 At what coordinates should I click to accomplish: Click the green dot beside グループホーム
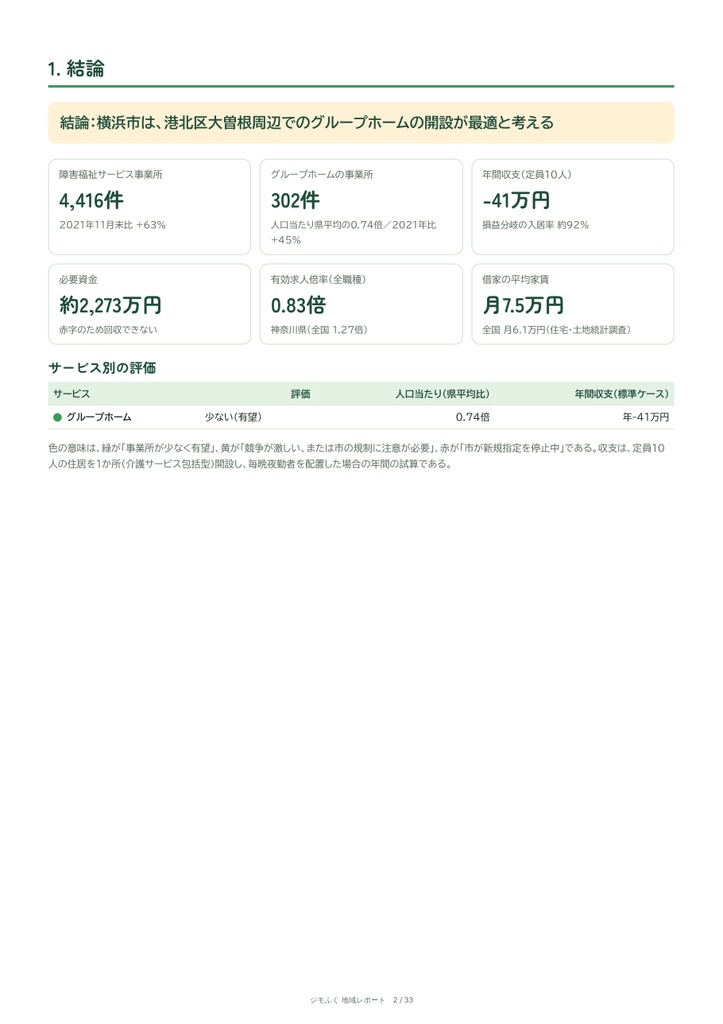tap(57, 417)
